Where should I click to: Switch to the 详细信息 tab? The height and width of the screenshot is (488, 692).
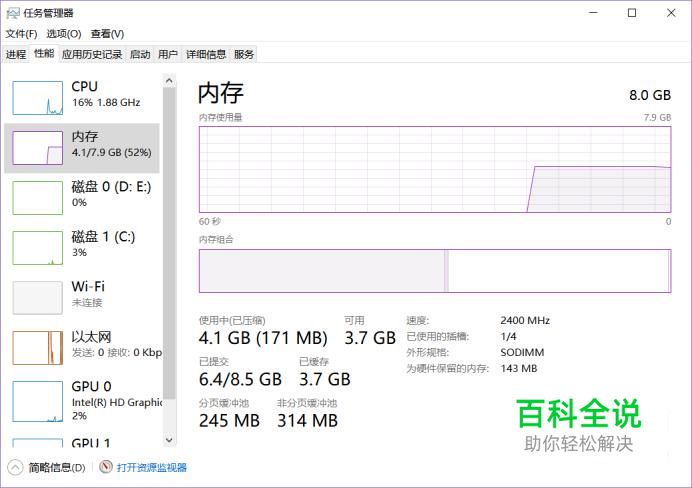206,54
